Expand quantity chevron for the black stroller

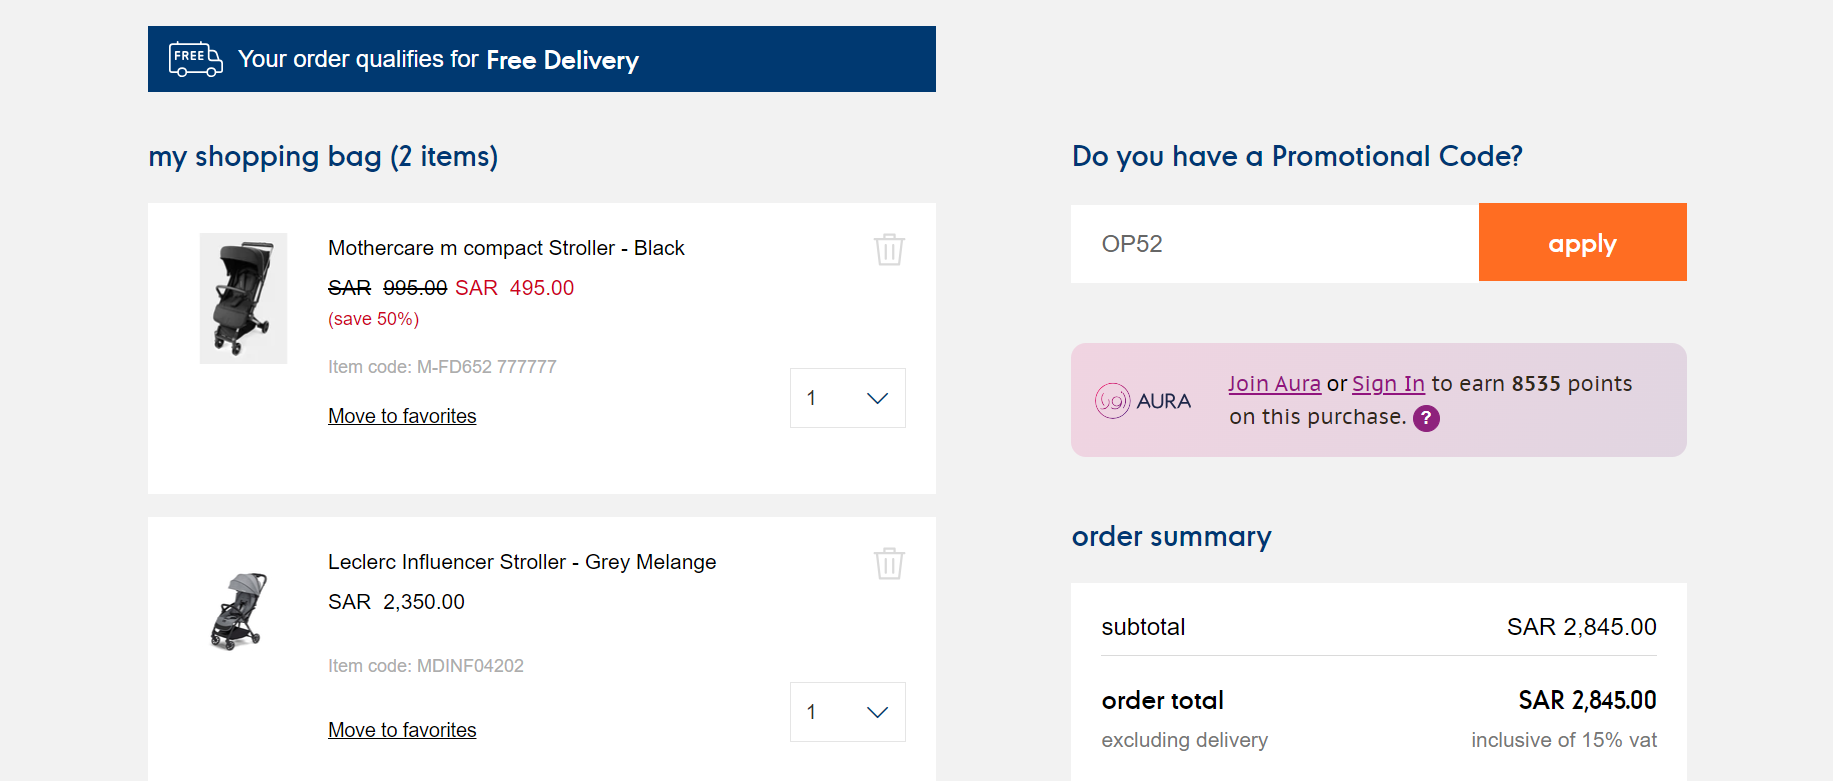point(877,398)
